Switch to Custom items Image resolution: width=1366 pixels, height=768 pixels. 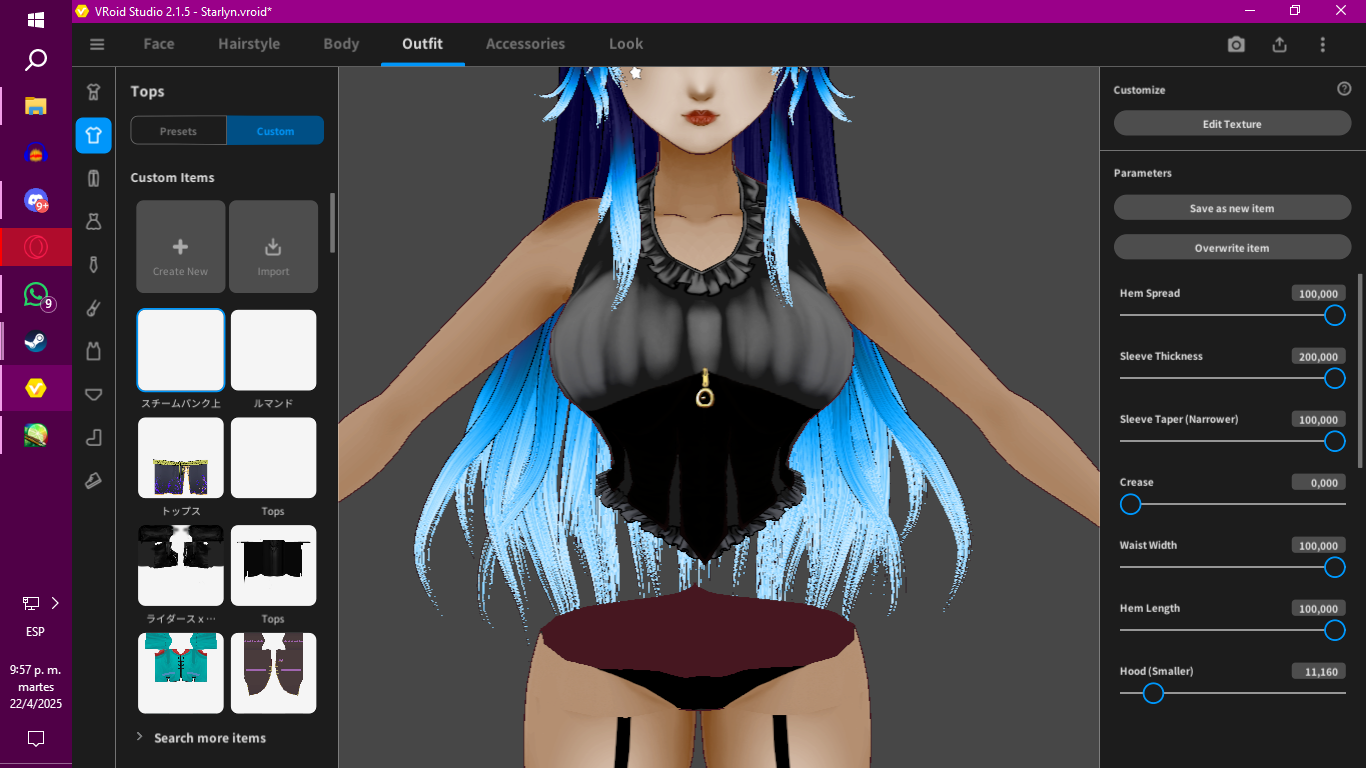pos(275,131)
